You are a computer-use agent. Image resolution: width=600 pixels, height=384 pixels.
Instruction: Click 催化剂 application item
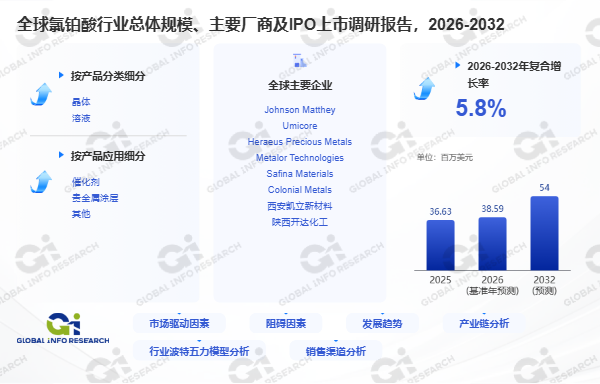click(x=86, y=182)
